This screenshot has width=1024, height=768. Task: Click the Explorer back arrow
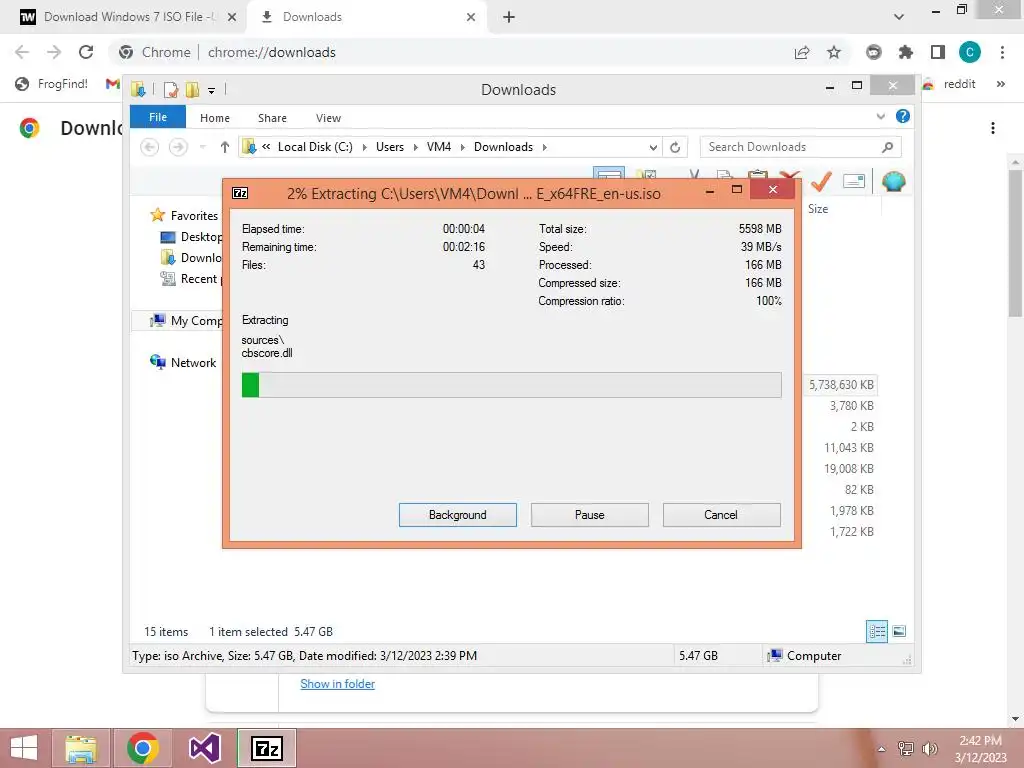150,147
